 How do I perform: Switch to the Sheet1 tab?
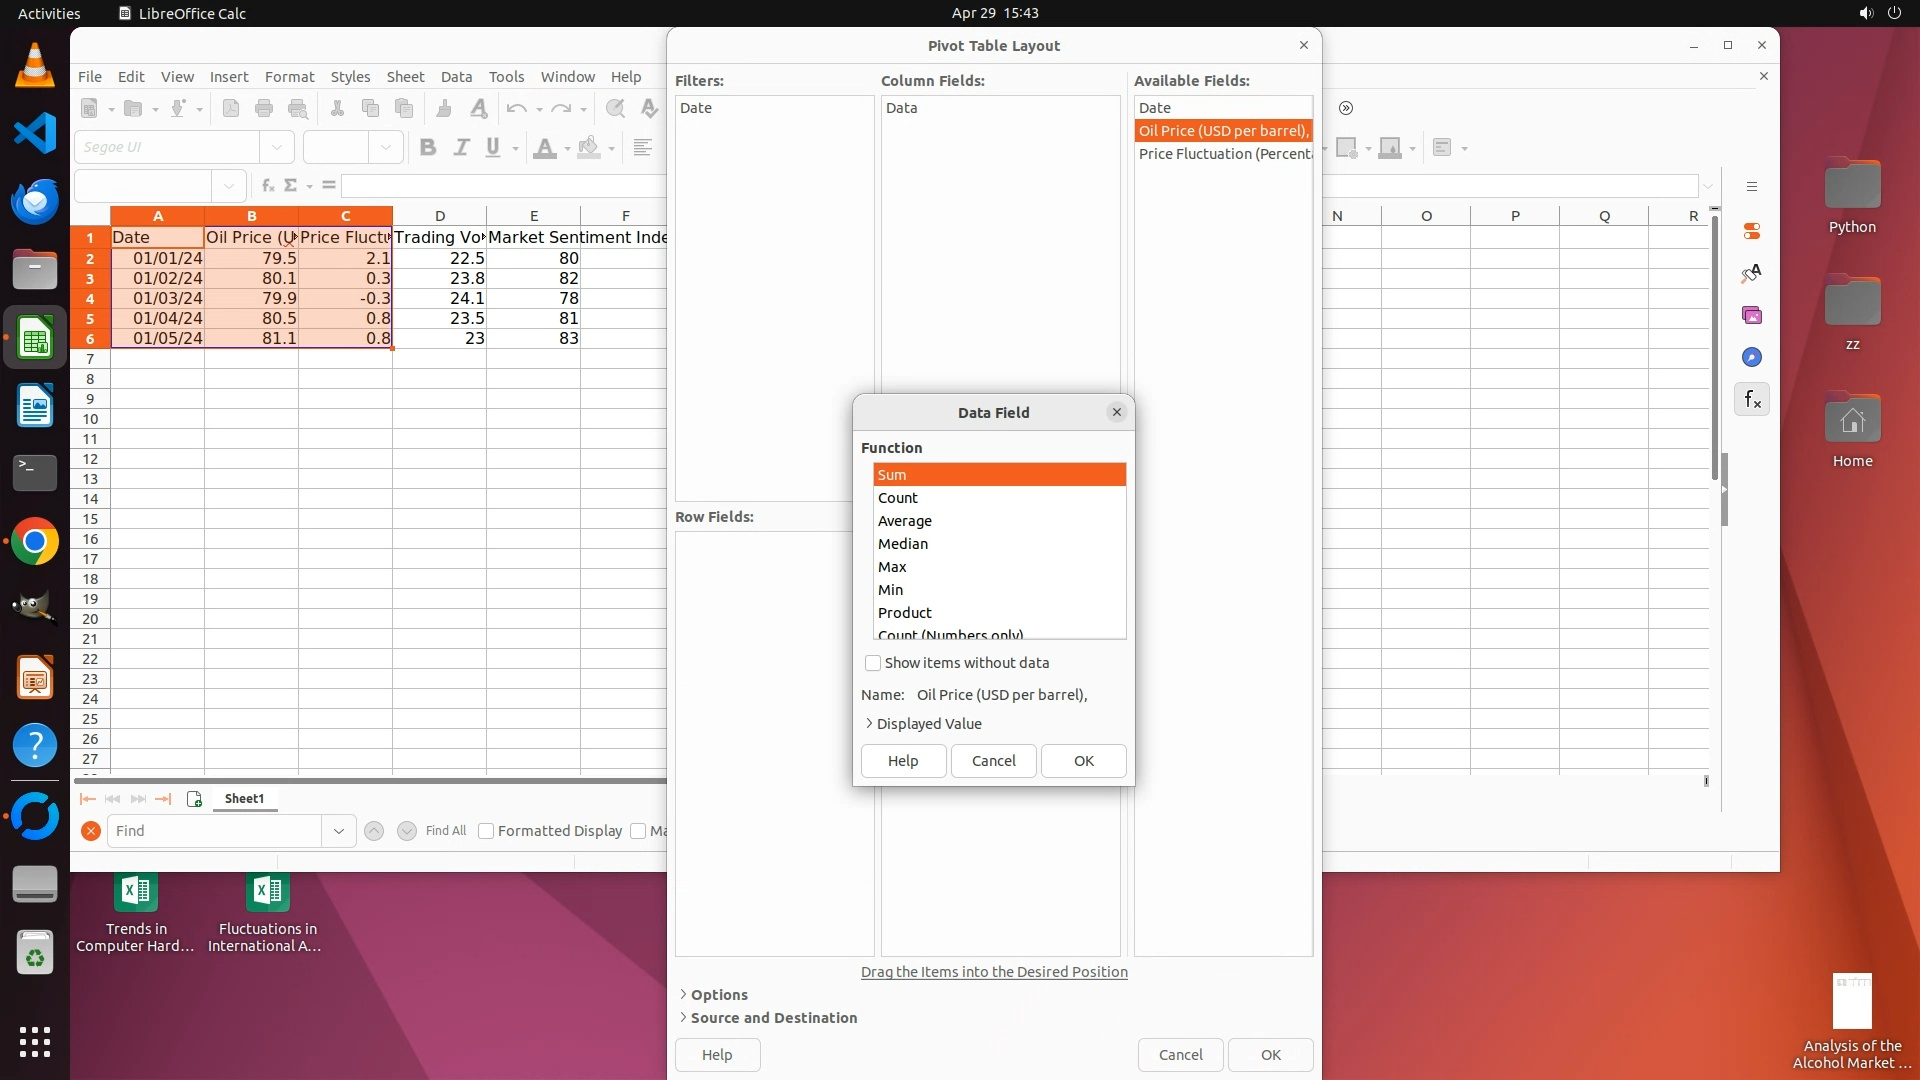244,799
